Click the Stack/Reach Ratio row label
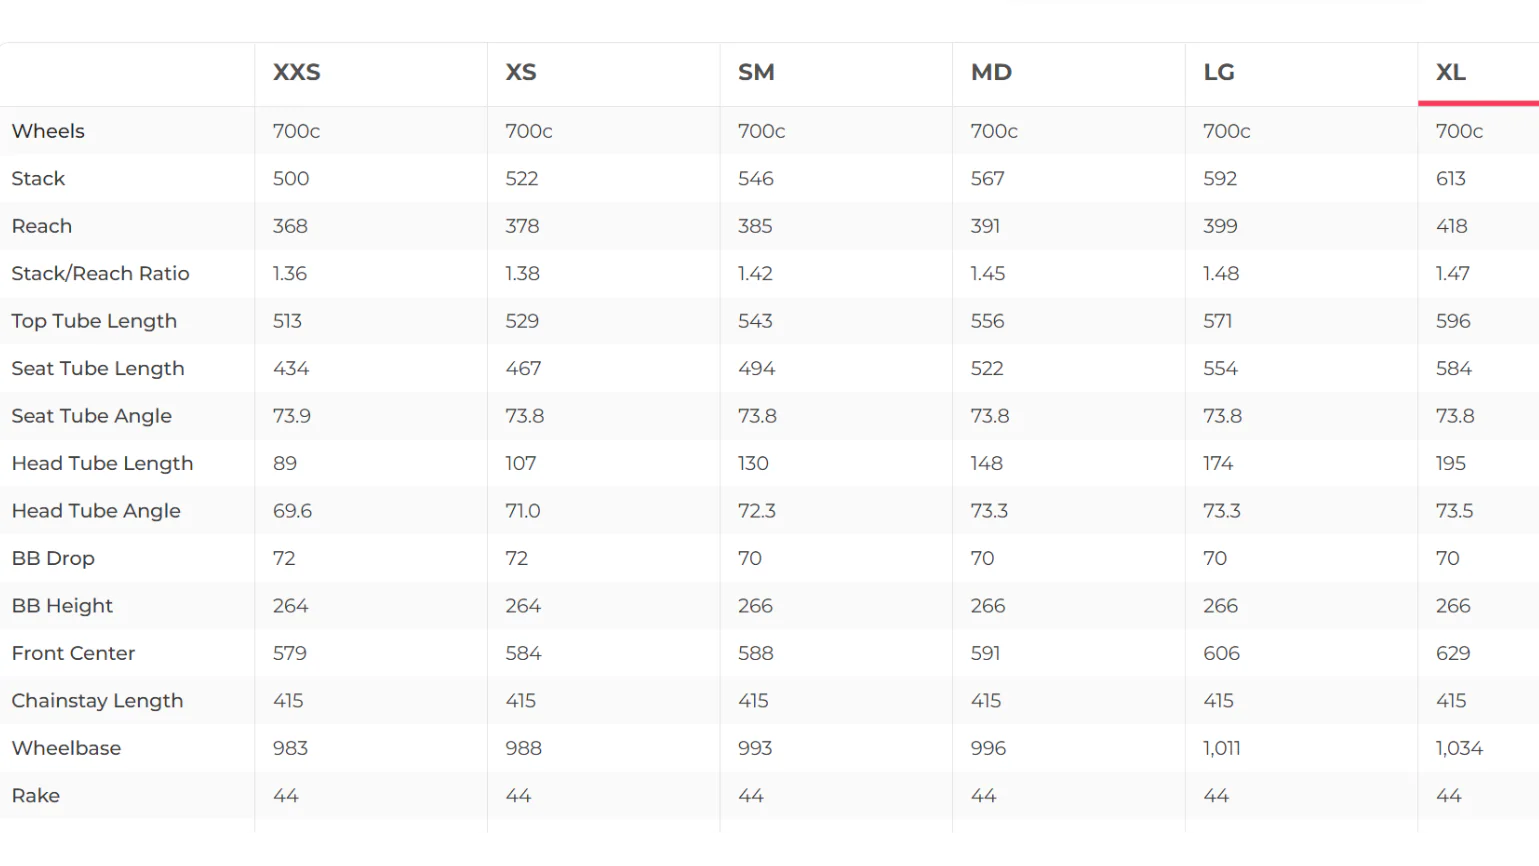The width and height of the screenshot is (1539, 866). click(x=100, y=274)
